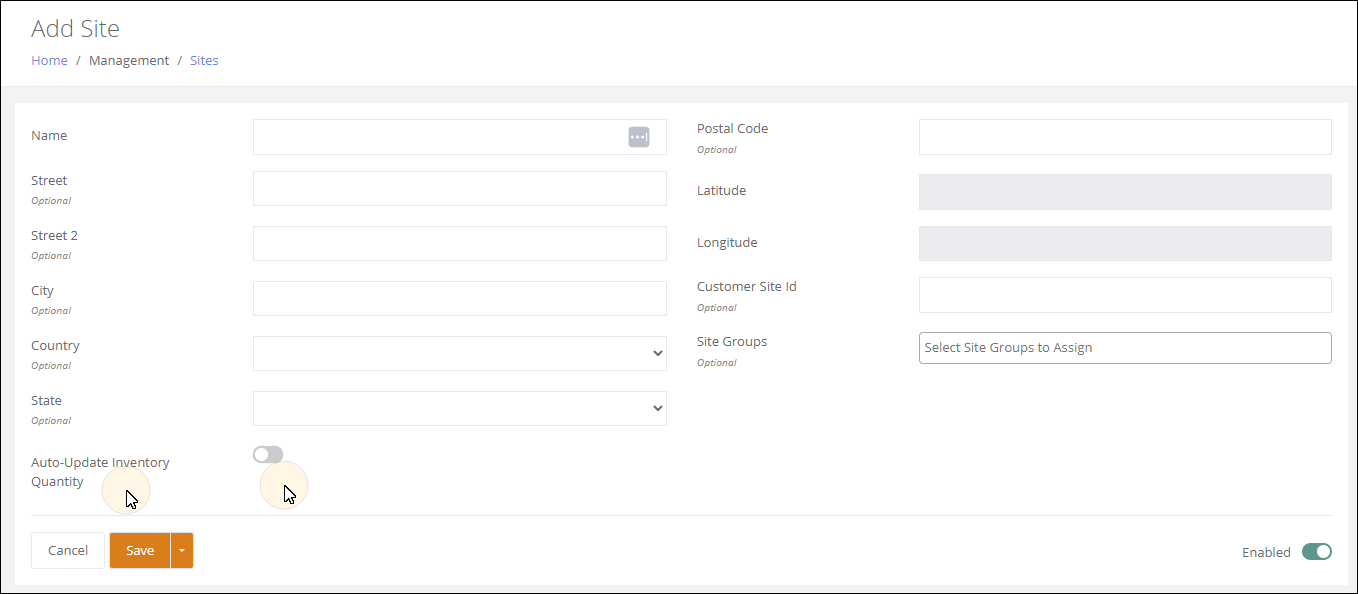
Task: Click the City label
Action: (x=42, y=290)
